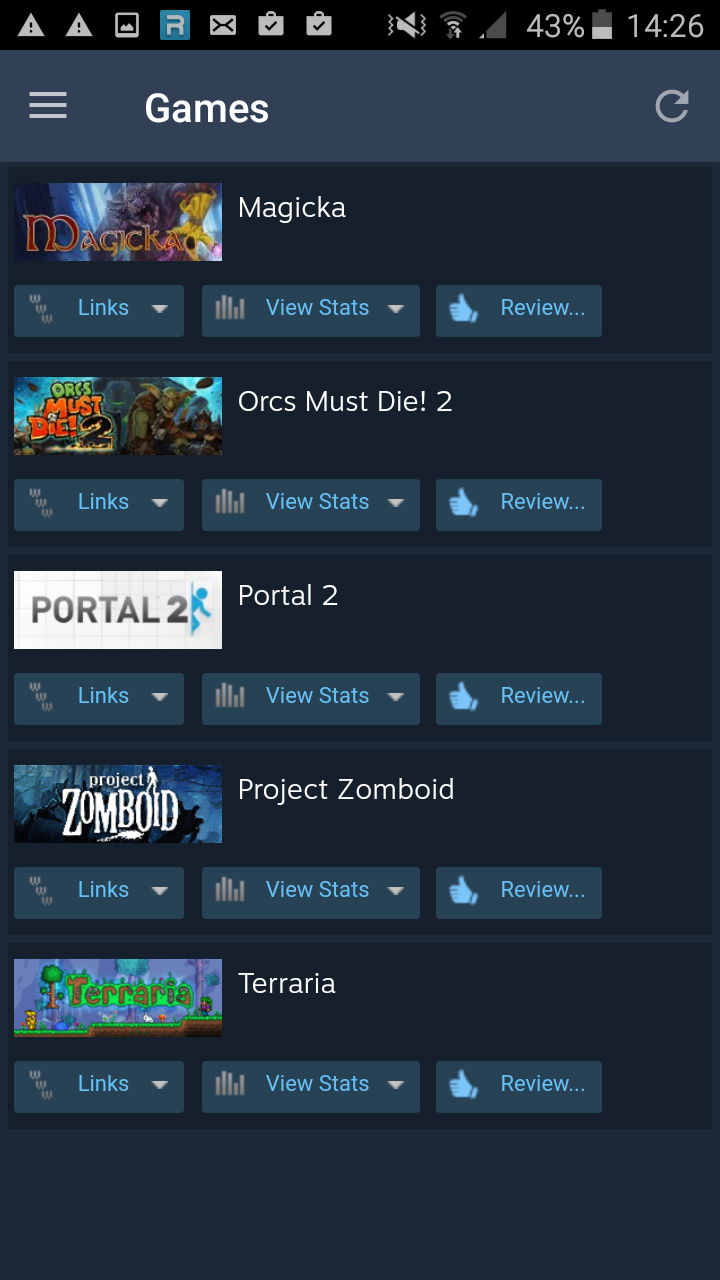Tap the Portal 2 banner thumbnail
This screenshot has width=720, height=1280.
pyautogui.click(x=118, y=610)
